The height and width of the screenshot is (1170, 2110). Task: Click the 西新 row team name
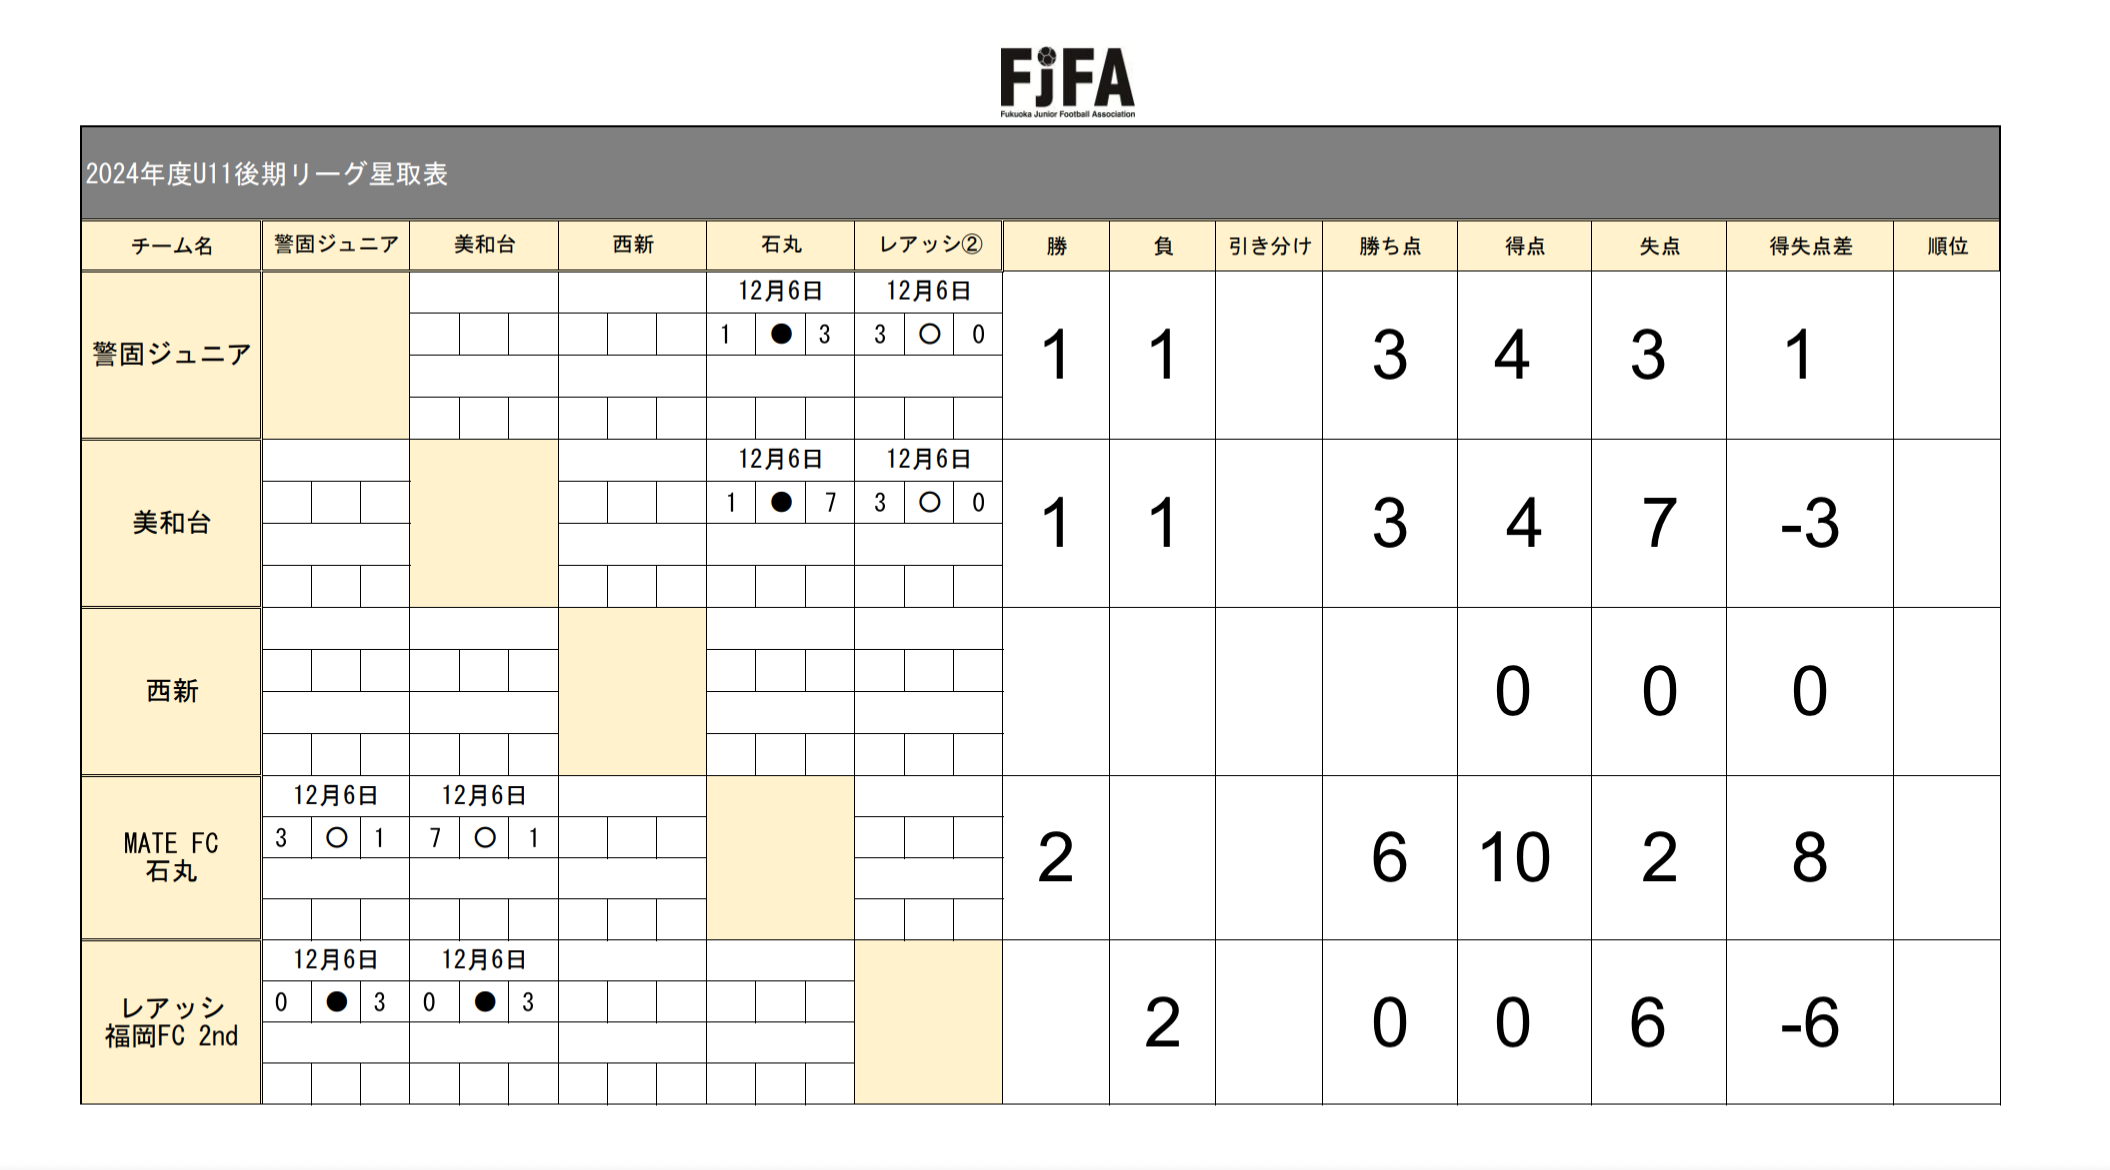pyautogui.click(x=172, y=691)
